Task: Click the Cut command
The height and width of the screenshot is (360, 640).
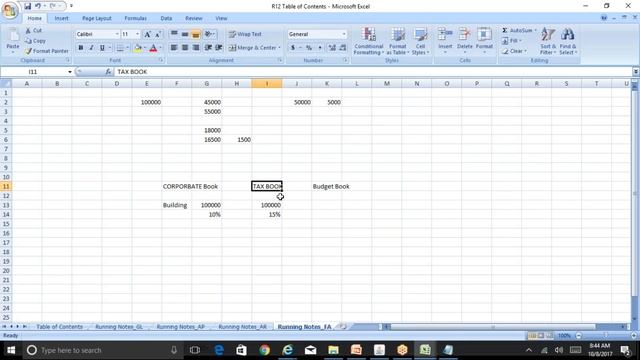Action: pos(33,31)
